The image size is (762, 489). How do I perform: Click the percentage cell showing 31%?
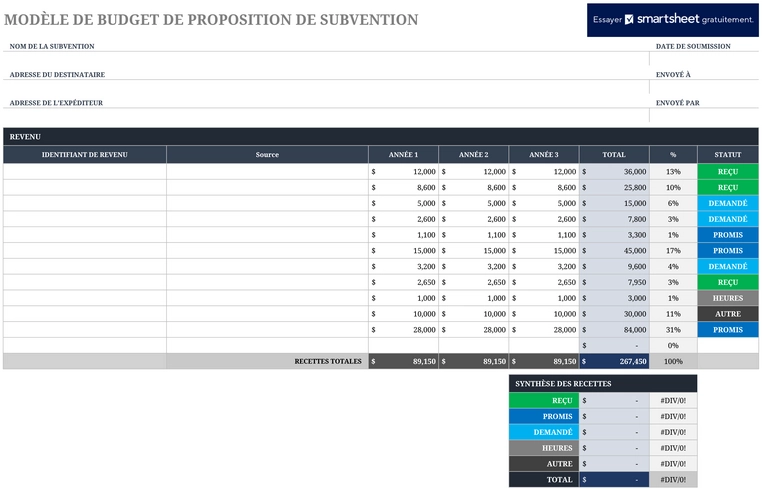(673, 330)
